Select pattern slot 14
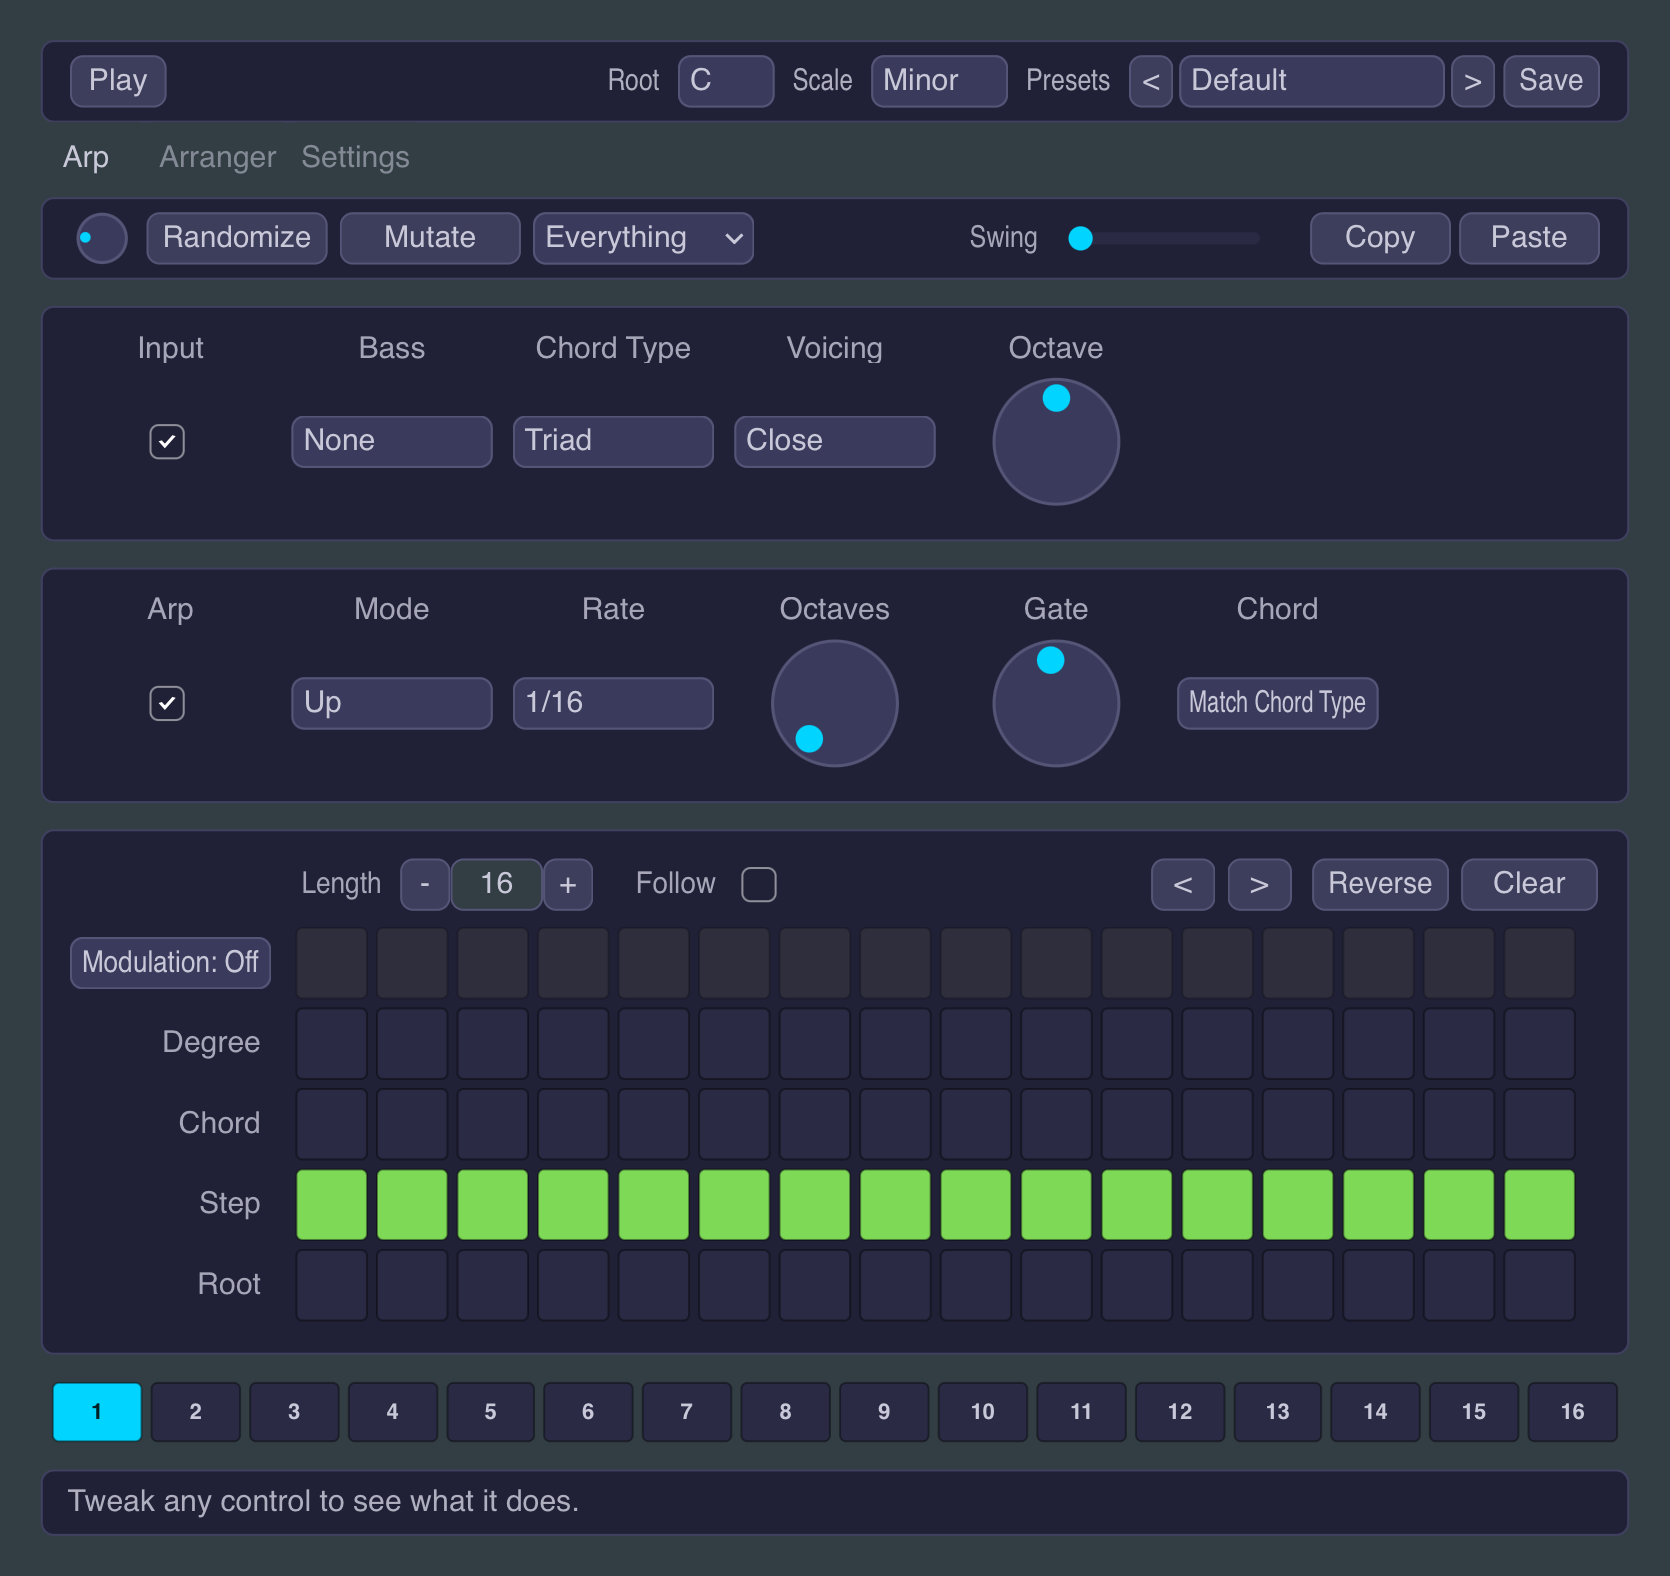This screenshot has height=1576, width=1670. 1375,1412
